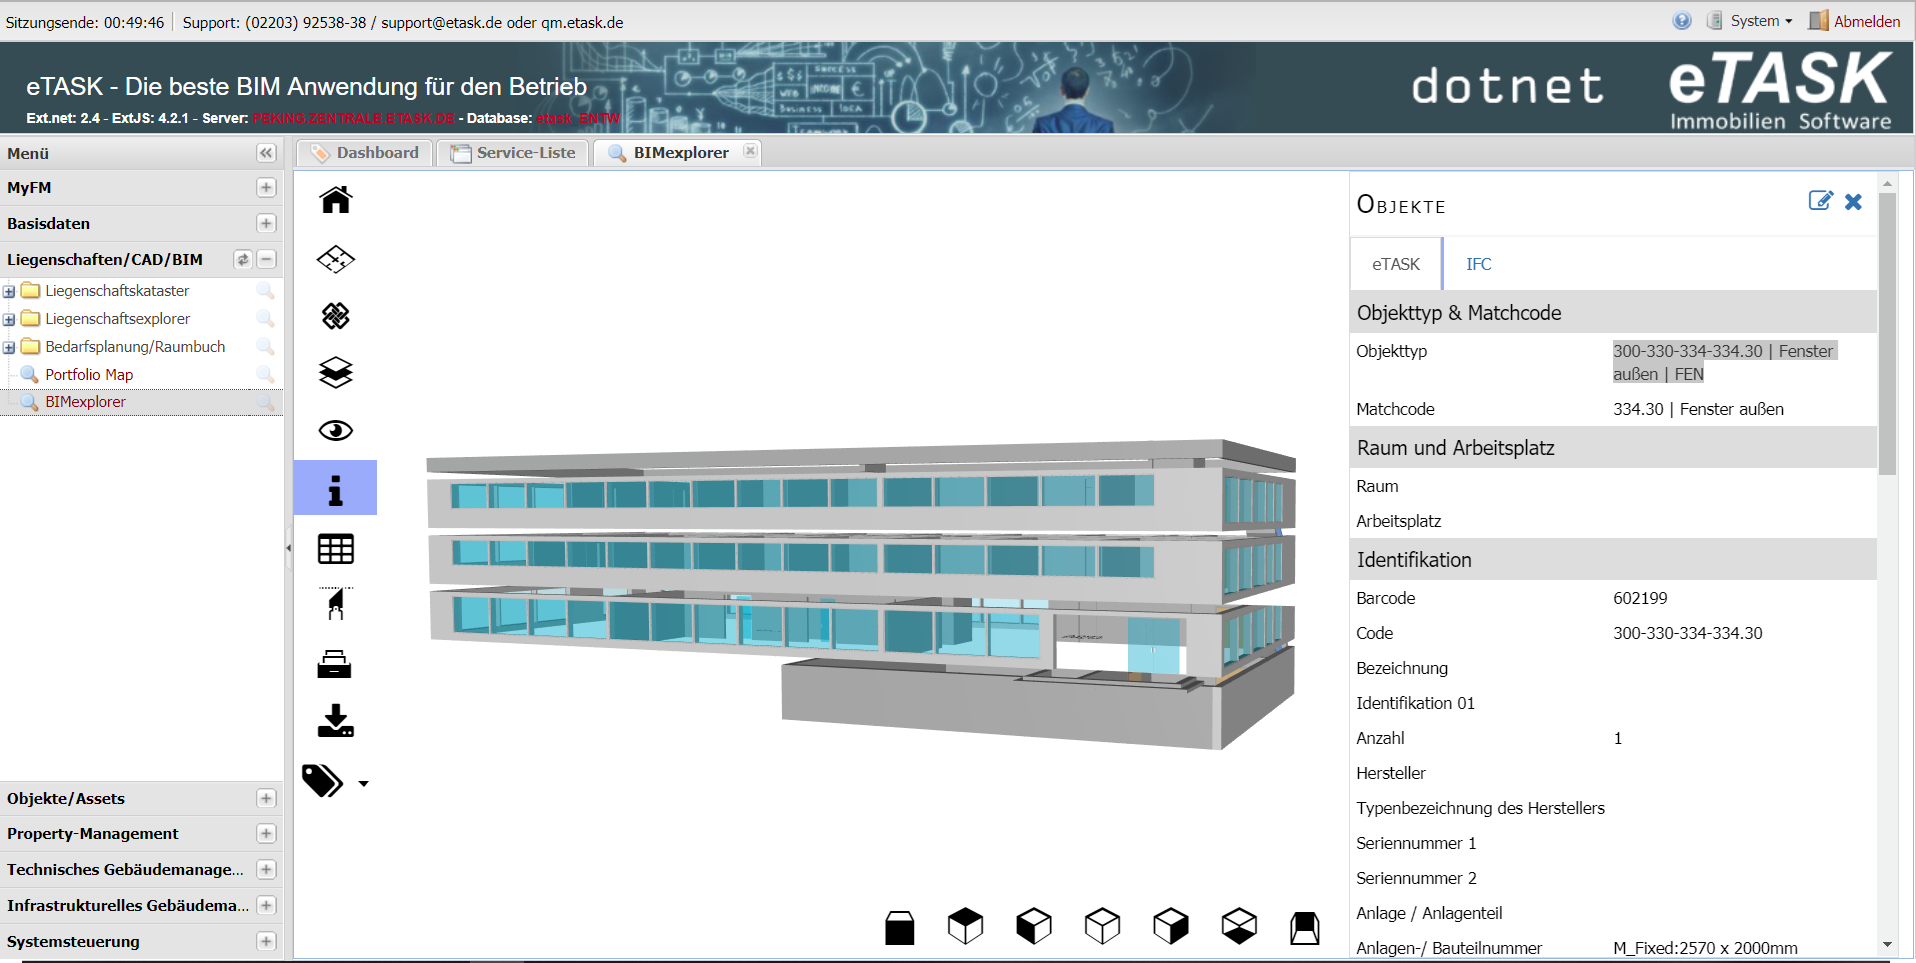Image resolution: width=1916 pixels, height=963 pixels.
Task: Click the Barcode value 602199
Action: (x=1640, y=598)
